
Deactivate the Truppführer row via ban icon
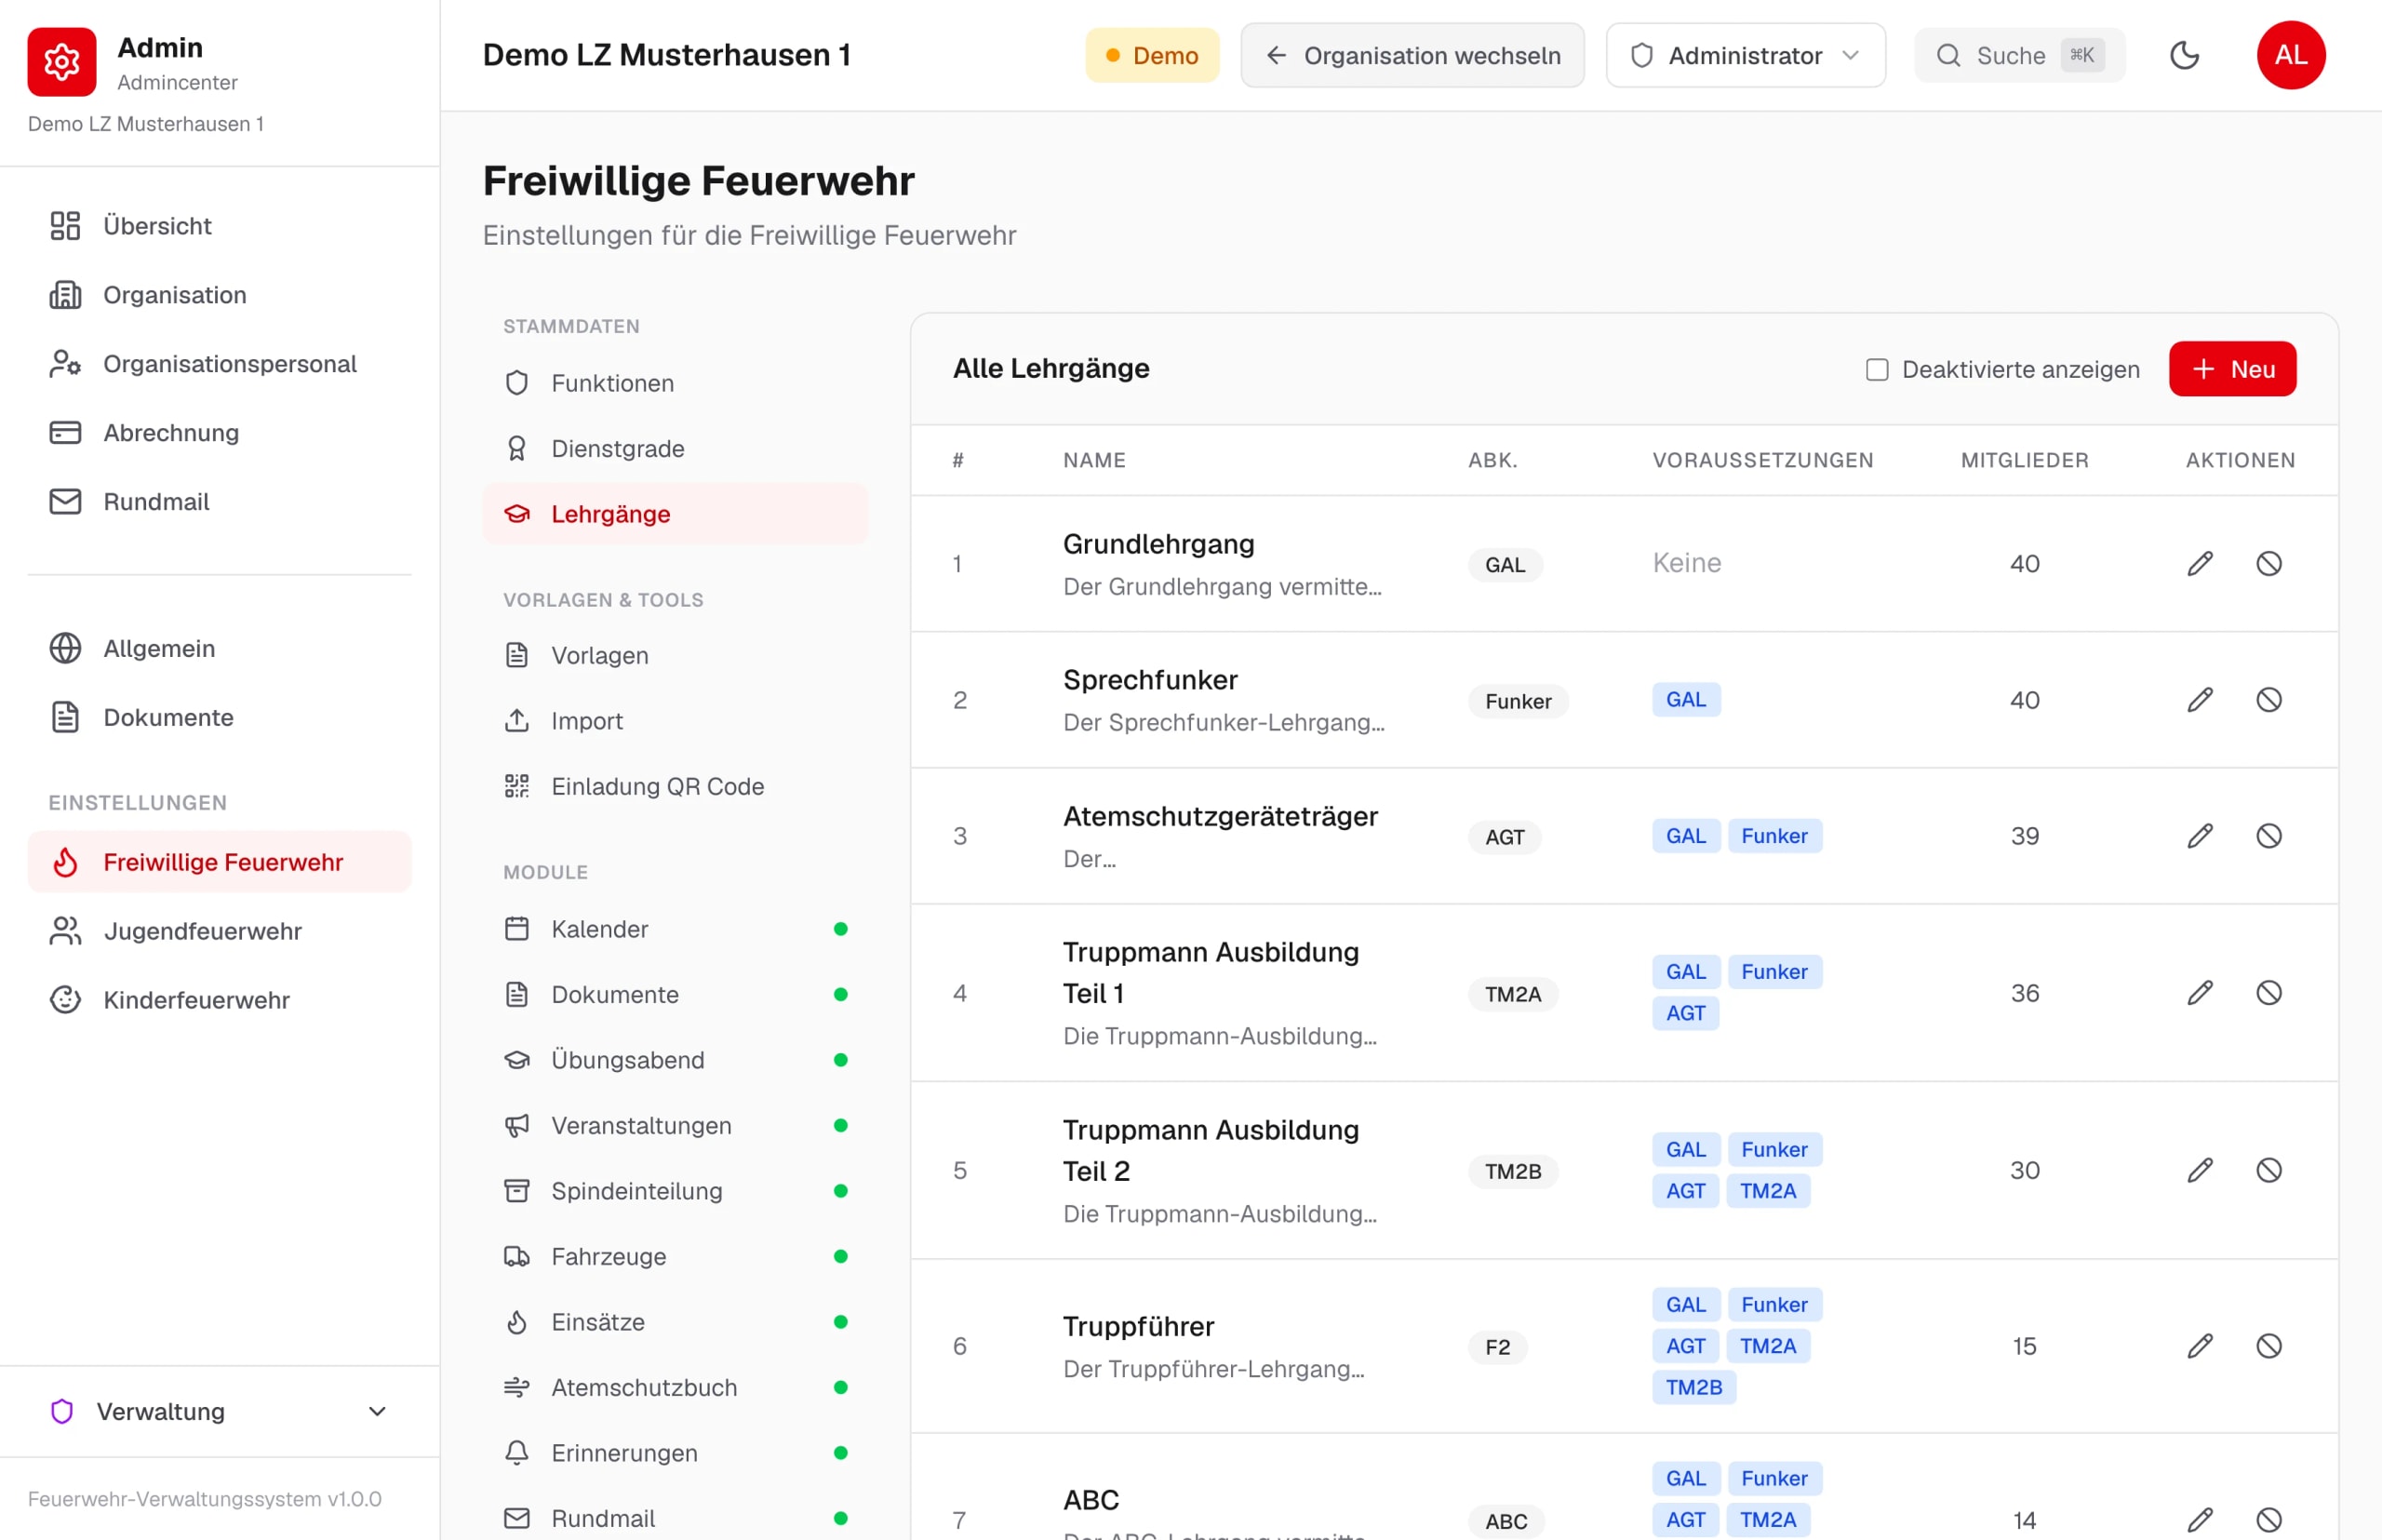(2268, 1346)
